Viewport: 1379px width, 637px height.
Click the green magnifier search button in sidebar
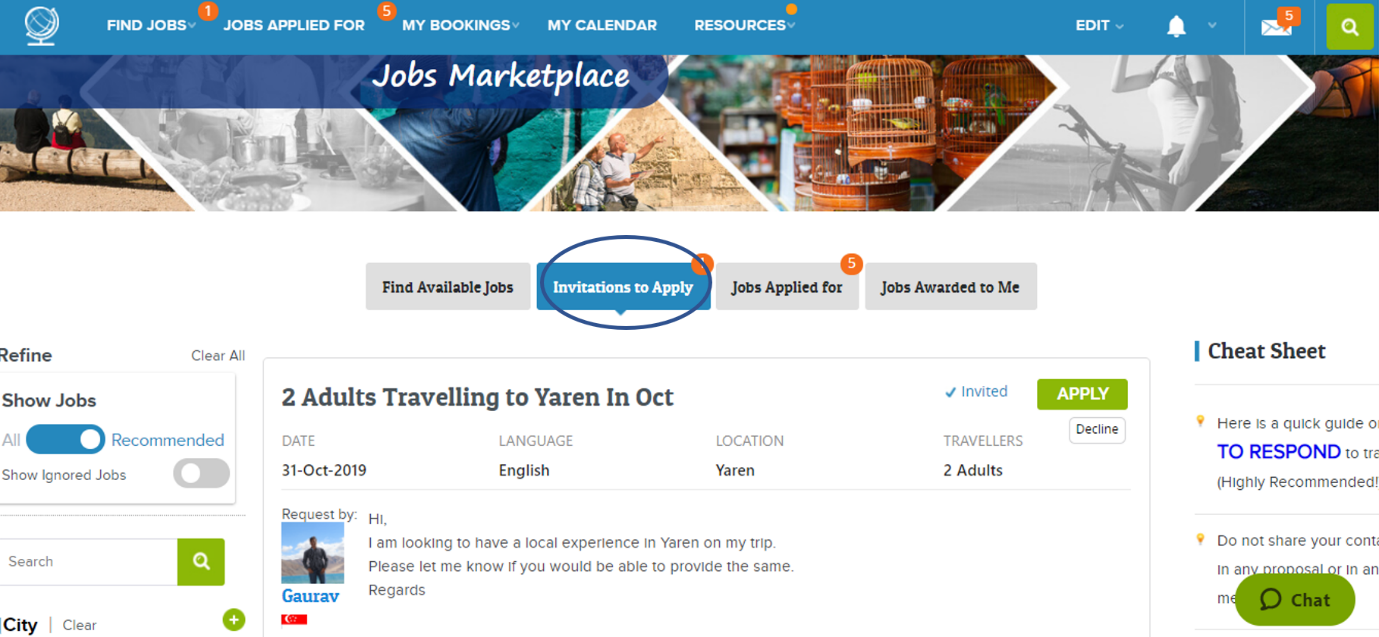coord(201,562)
